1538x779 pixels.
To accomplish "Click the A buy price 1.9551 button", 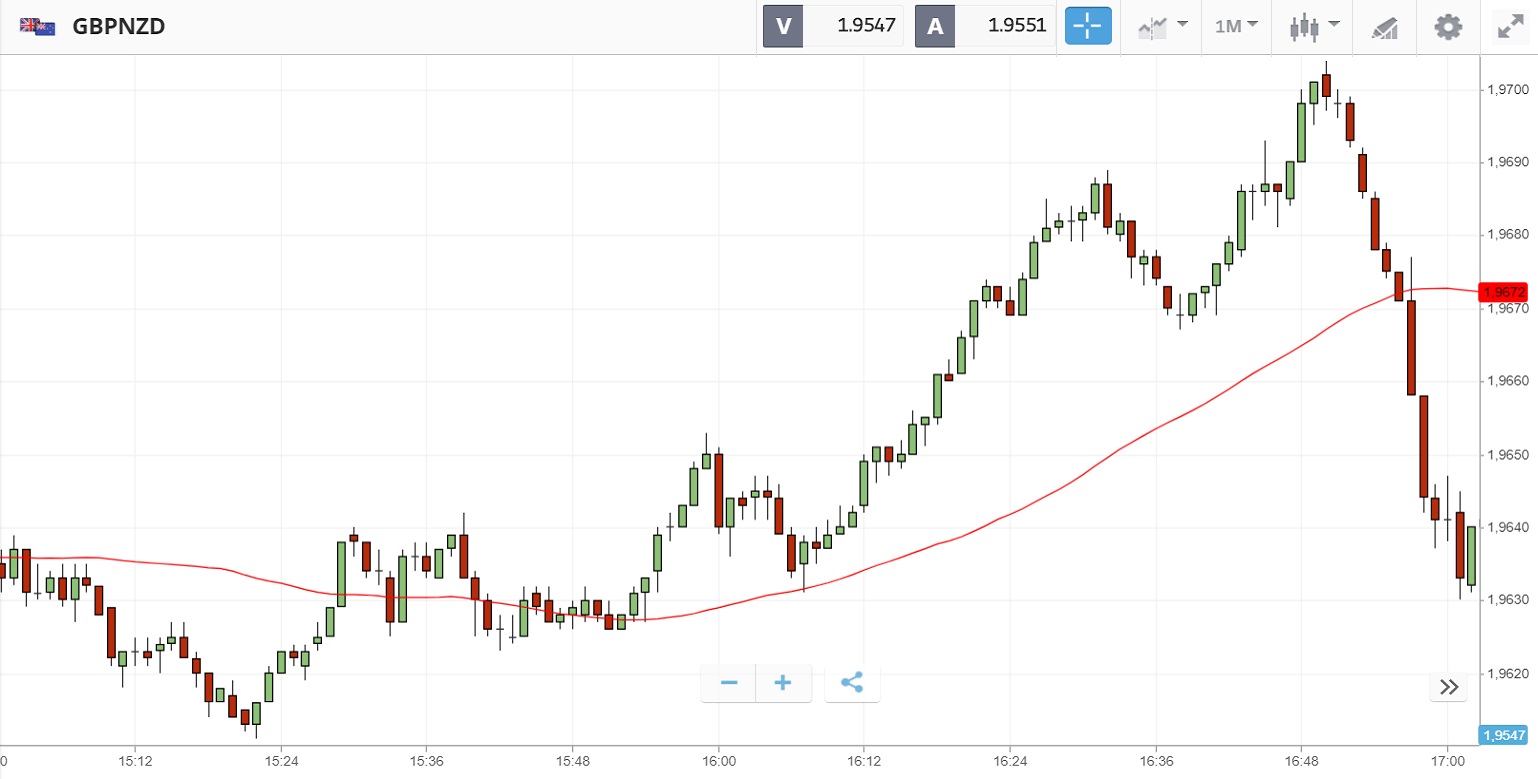I will (985, 26).
